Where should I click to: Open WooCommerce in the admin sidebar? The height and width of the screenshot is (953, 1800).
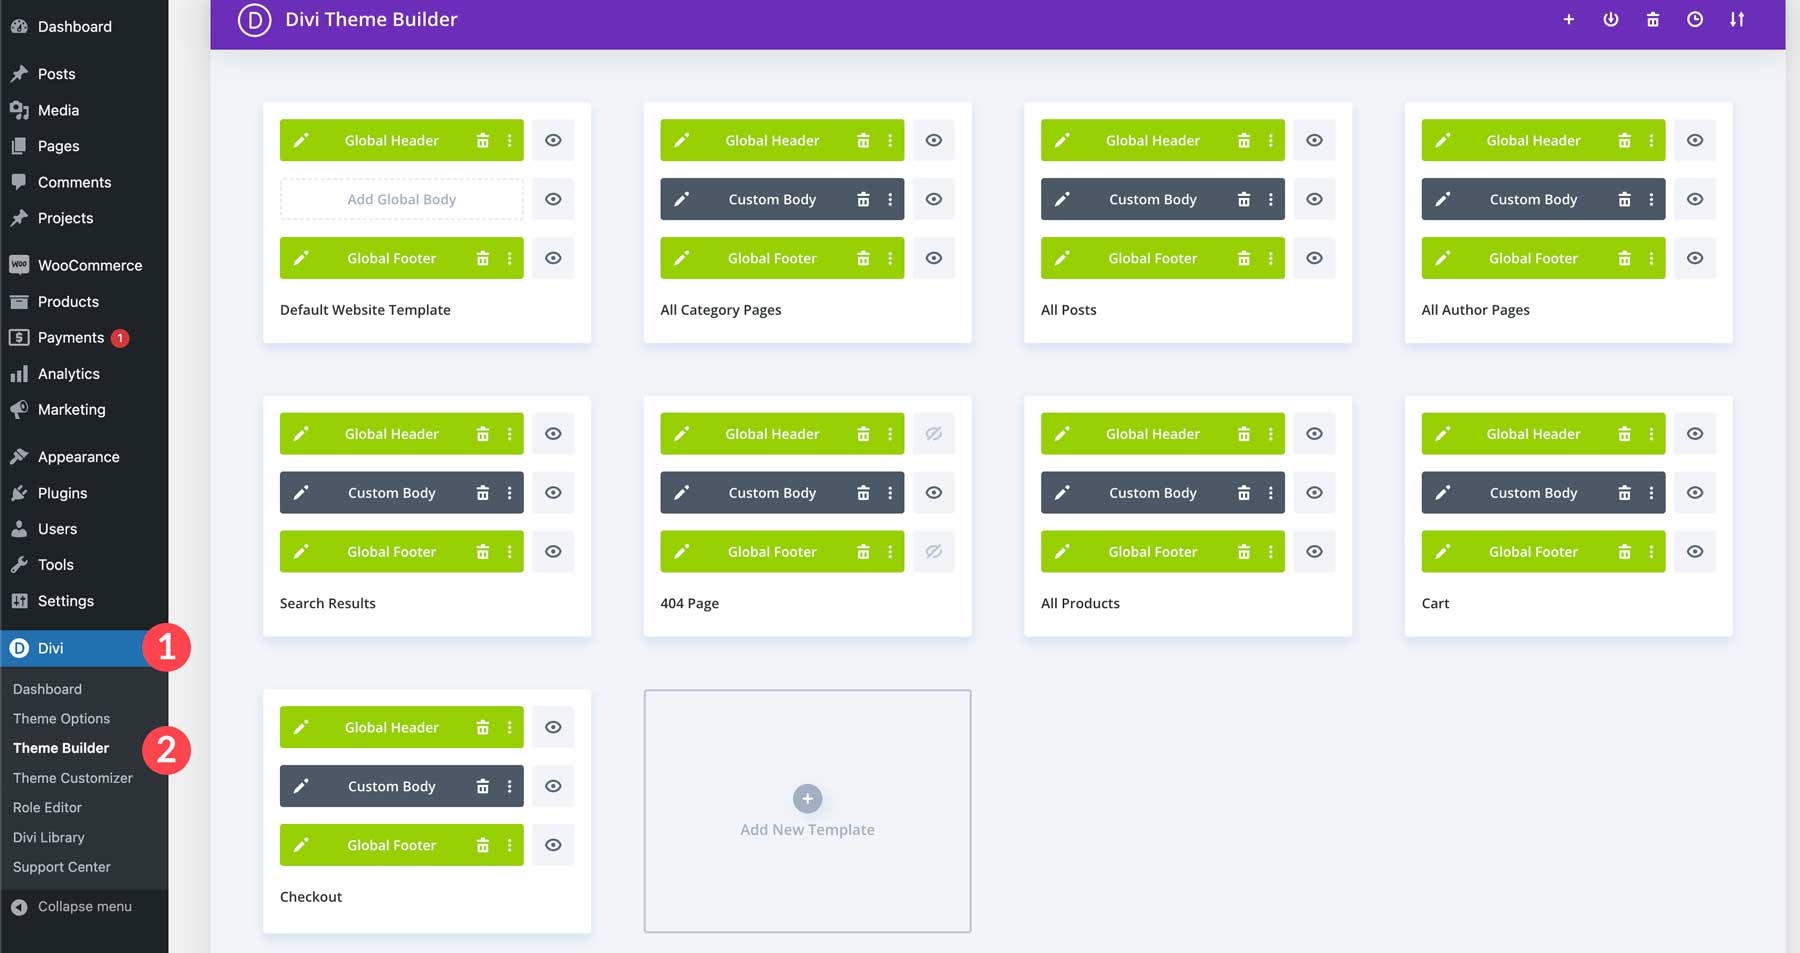(x=89, y=264)
